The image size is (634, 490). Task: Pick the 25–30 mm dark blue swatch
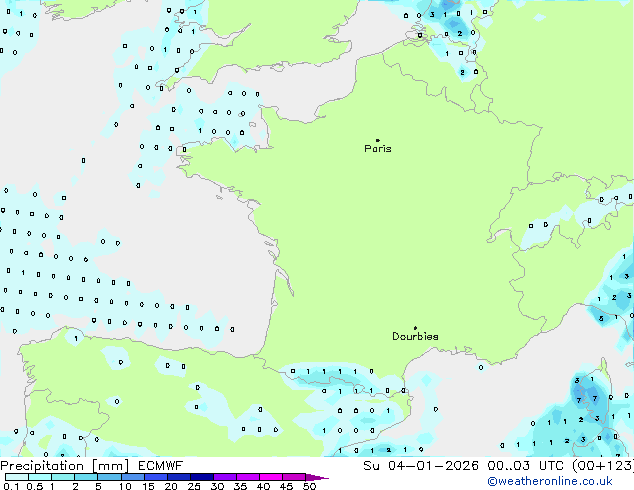[x=202, y=477]
